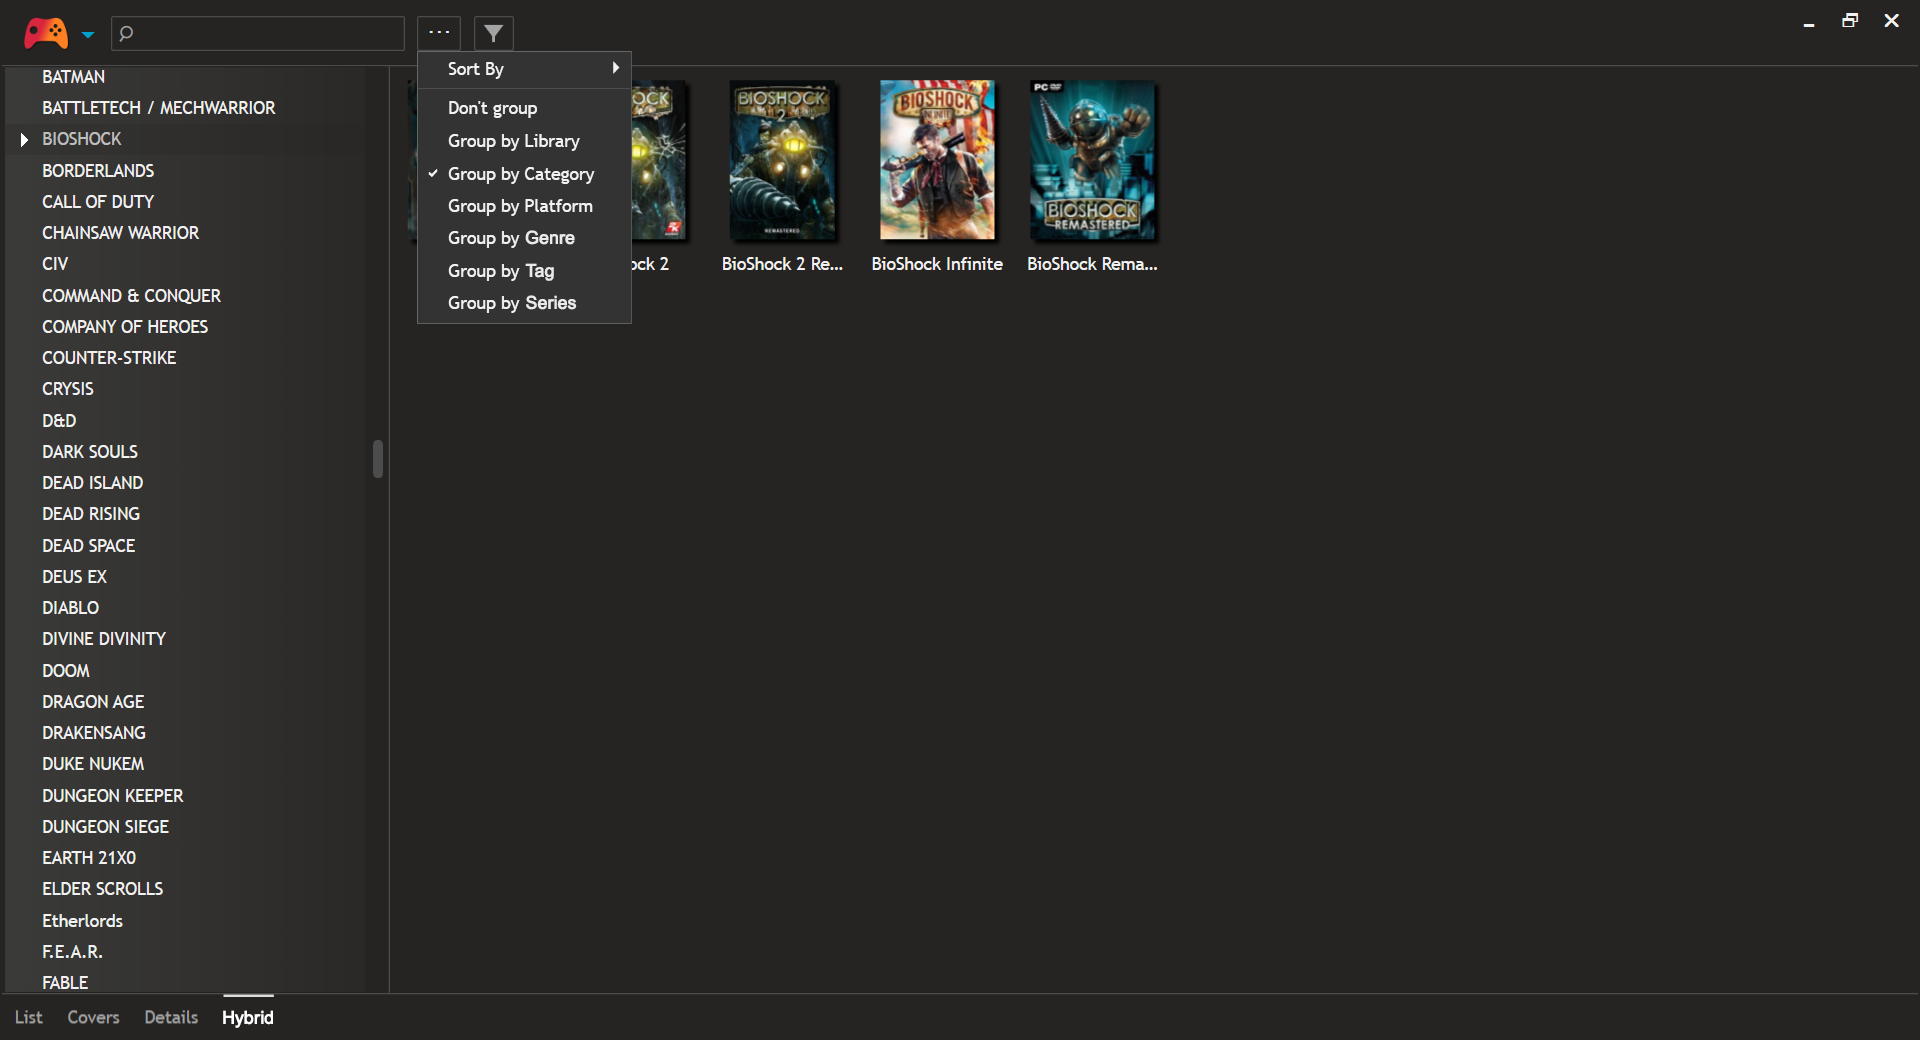Open BioShock 2 Remastered cover

coord(782,161)
